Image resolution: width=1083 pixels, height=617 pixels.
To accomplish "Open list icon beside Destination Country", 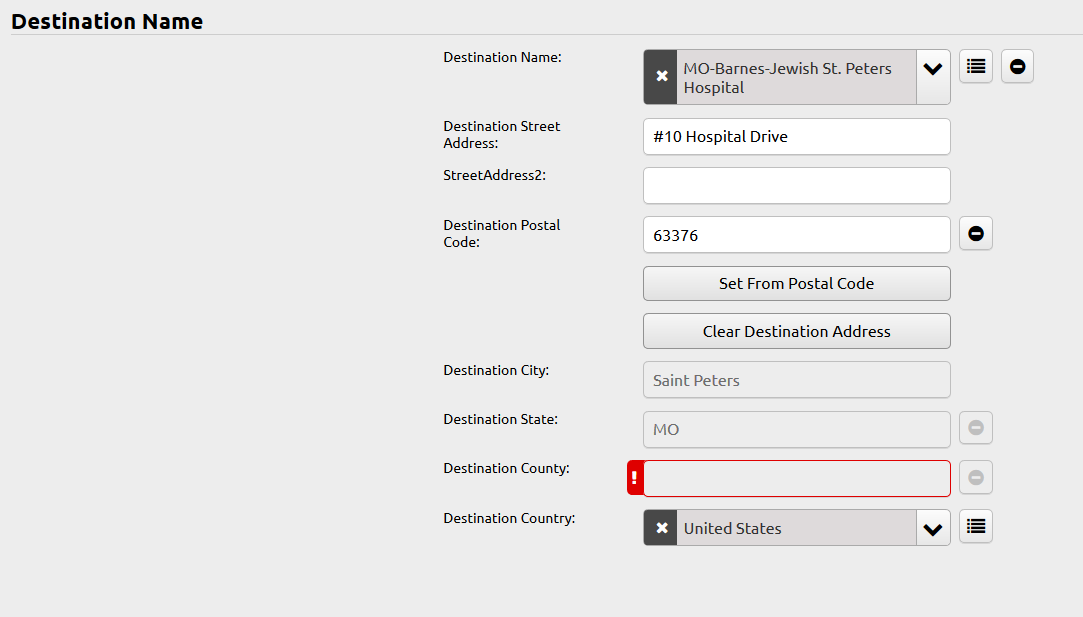I will (975, 526).
